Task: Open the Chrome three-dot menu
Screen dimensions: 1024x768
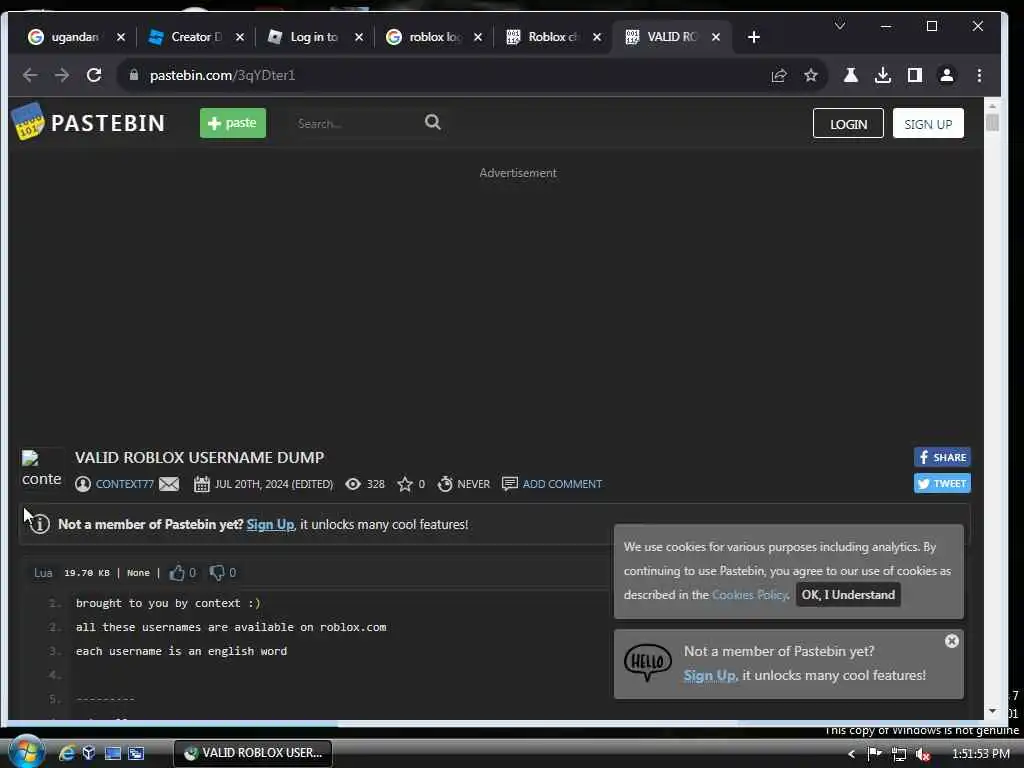Action: 979,75
